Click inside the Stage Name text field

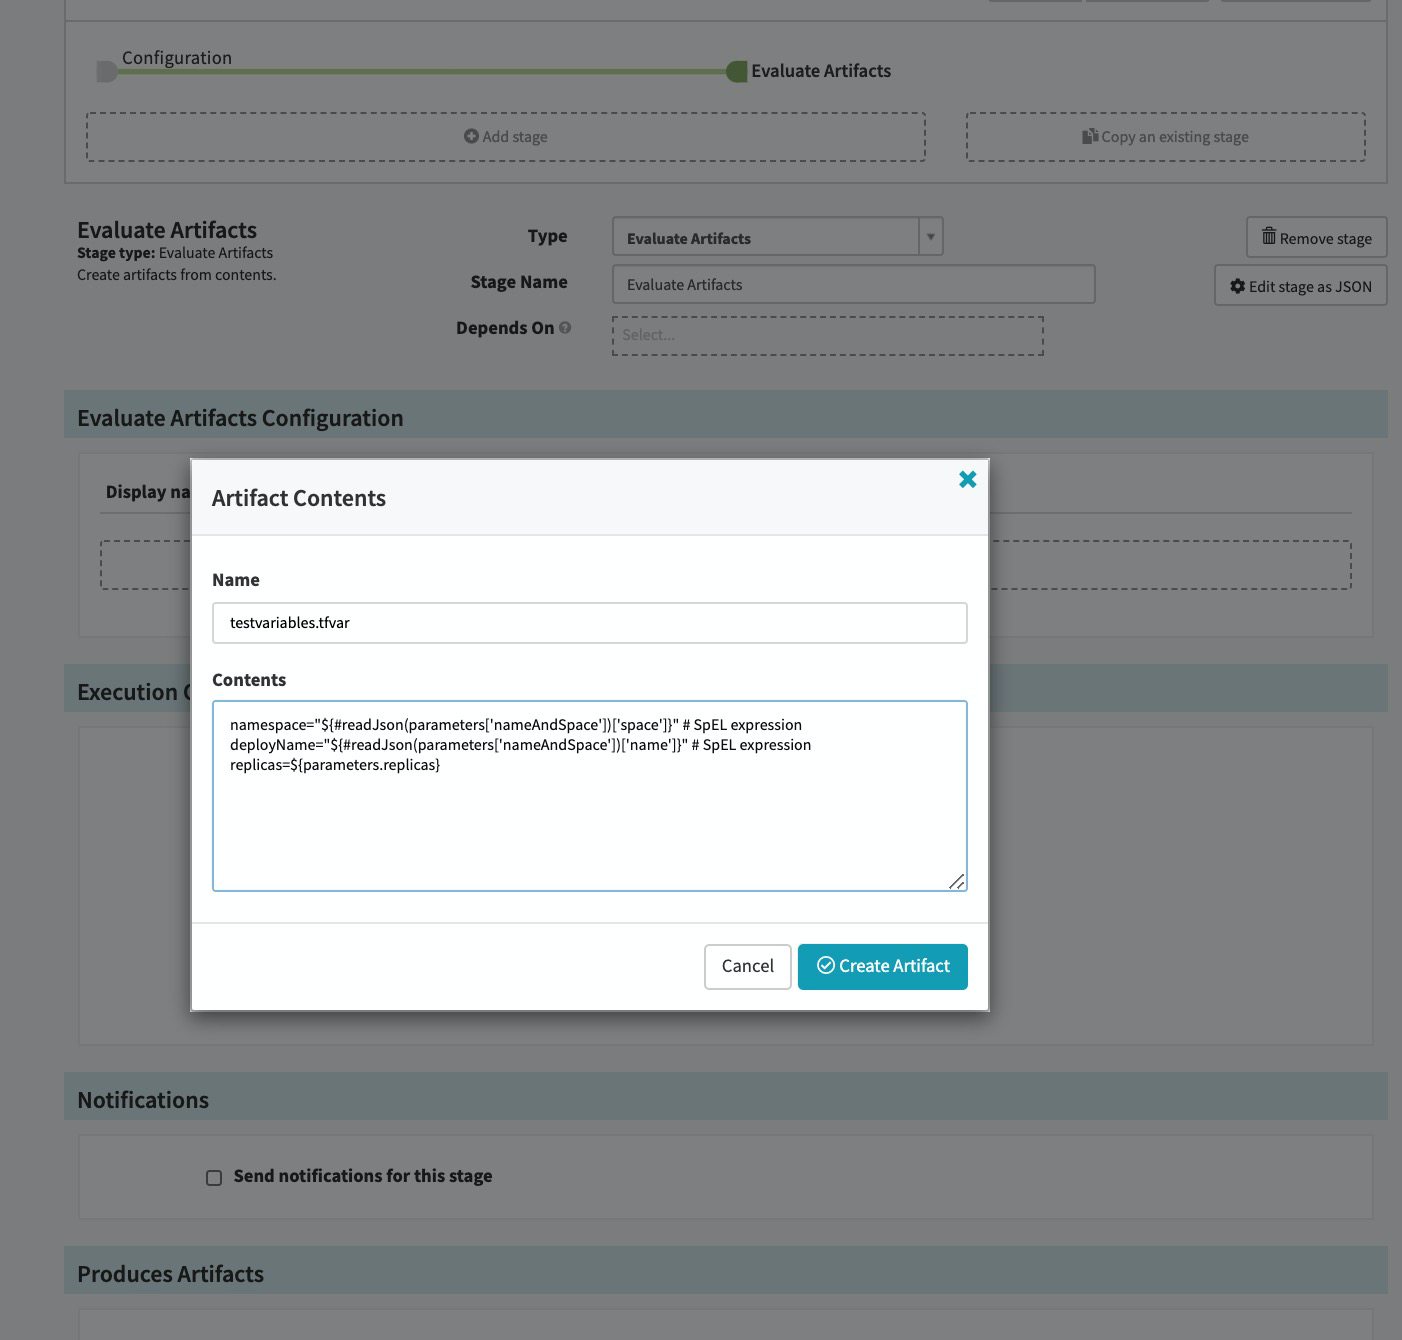(852, 284)
